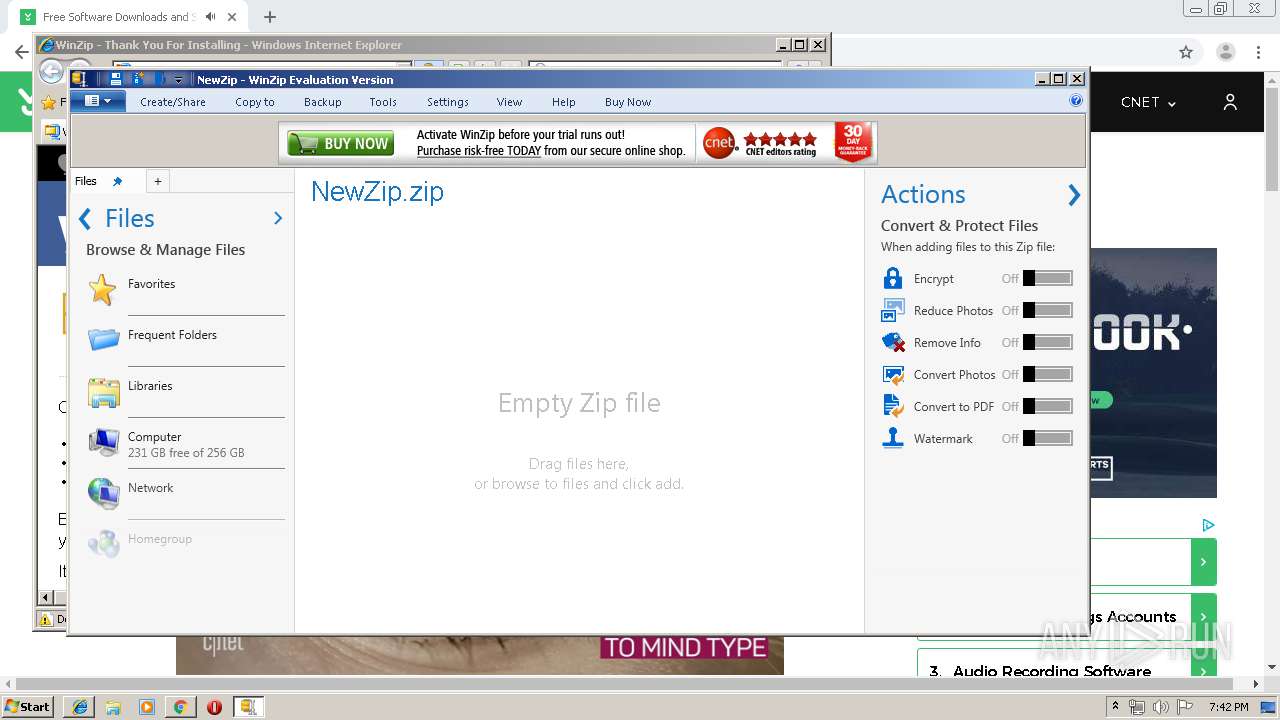Click the pin icon on the Files tab
1280x720 pixels.
coord(117,181)
